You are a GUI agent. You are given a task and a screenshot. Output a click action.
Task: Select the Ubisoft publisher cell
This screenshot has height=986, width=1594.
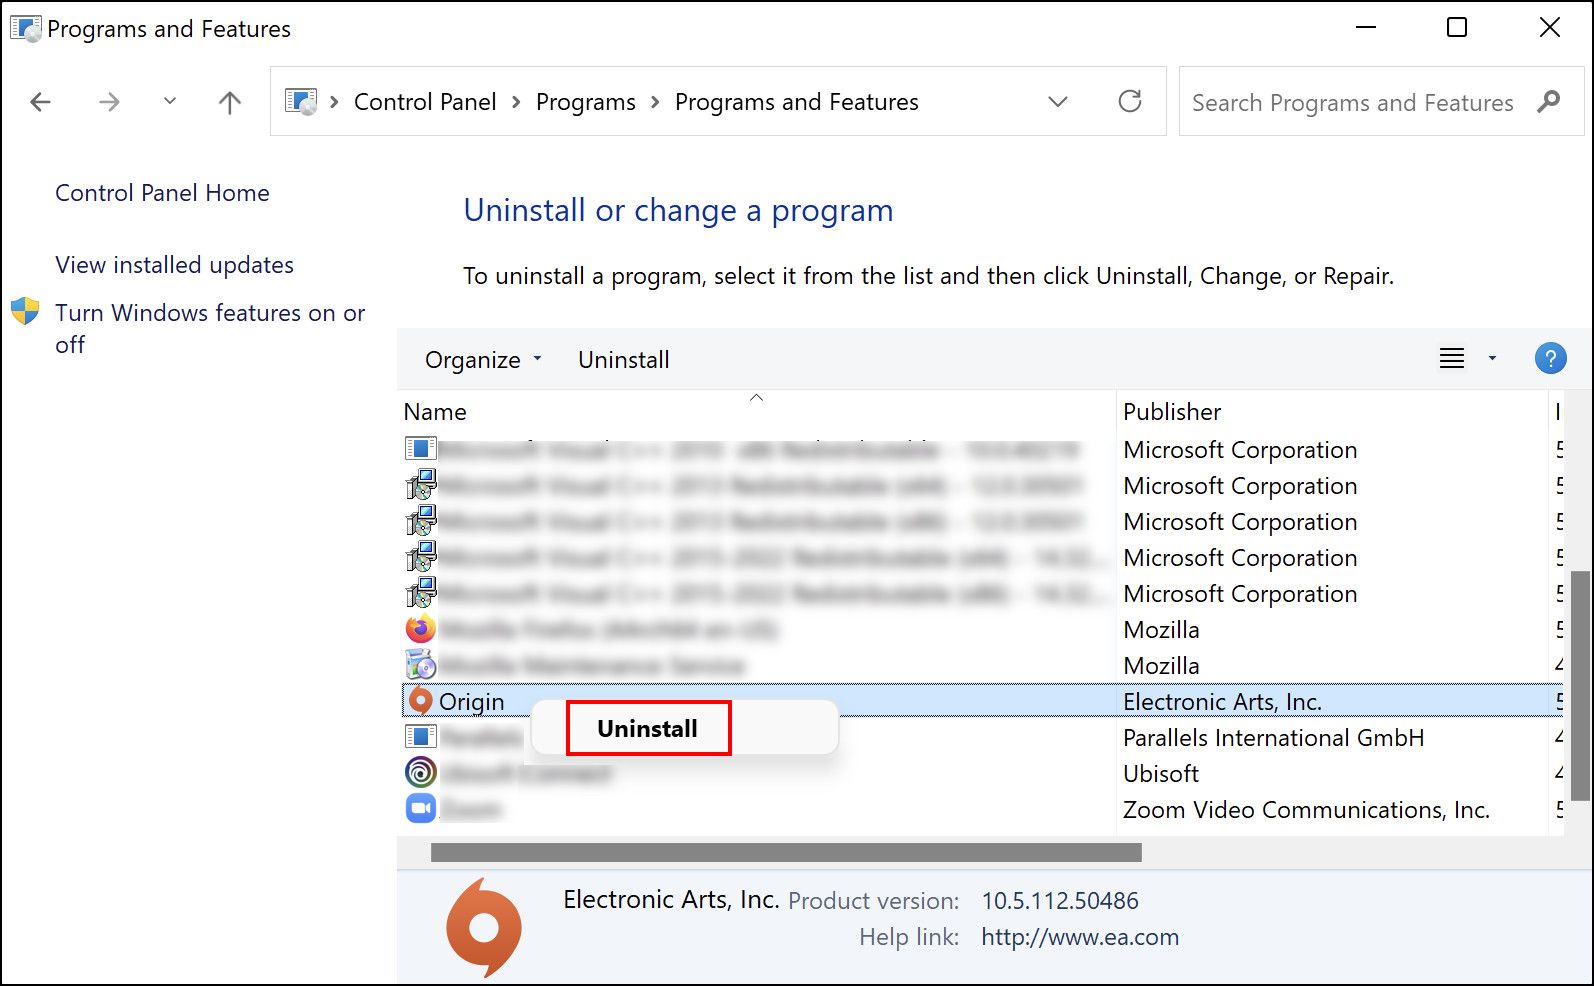[1161, 774]
